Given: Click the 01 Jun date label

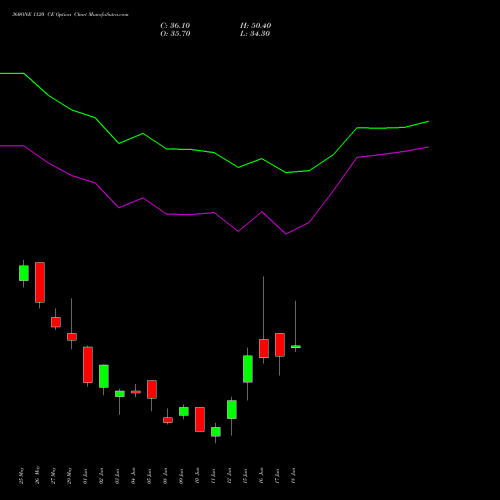Looking at the screenshot, I should click(x=86, y=476).
